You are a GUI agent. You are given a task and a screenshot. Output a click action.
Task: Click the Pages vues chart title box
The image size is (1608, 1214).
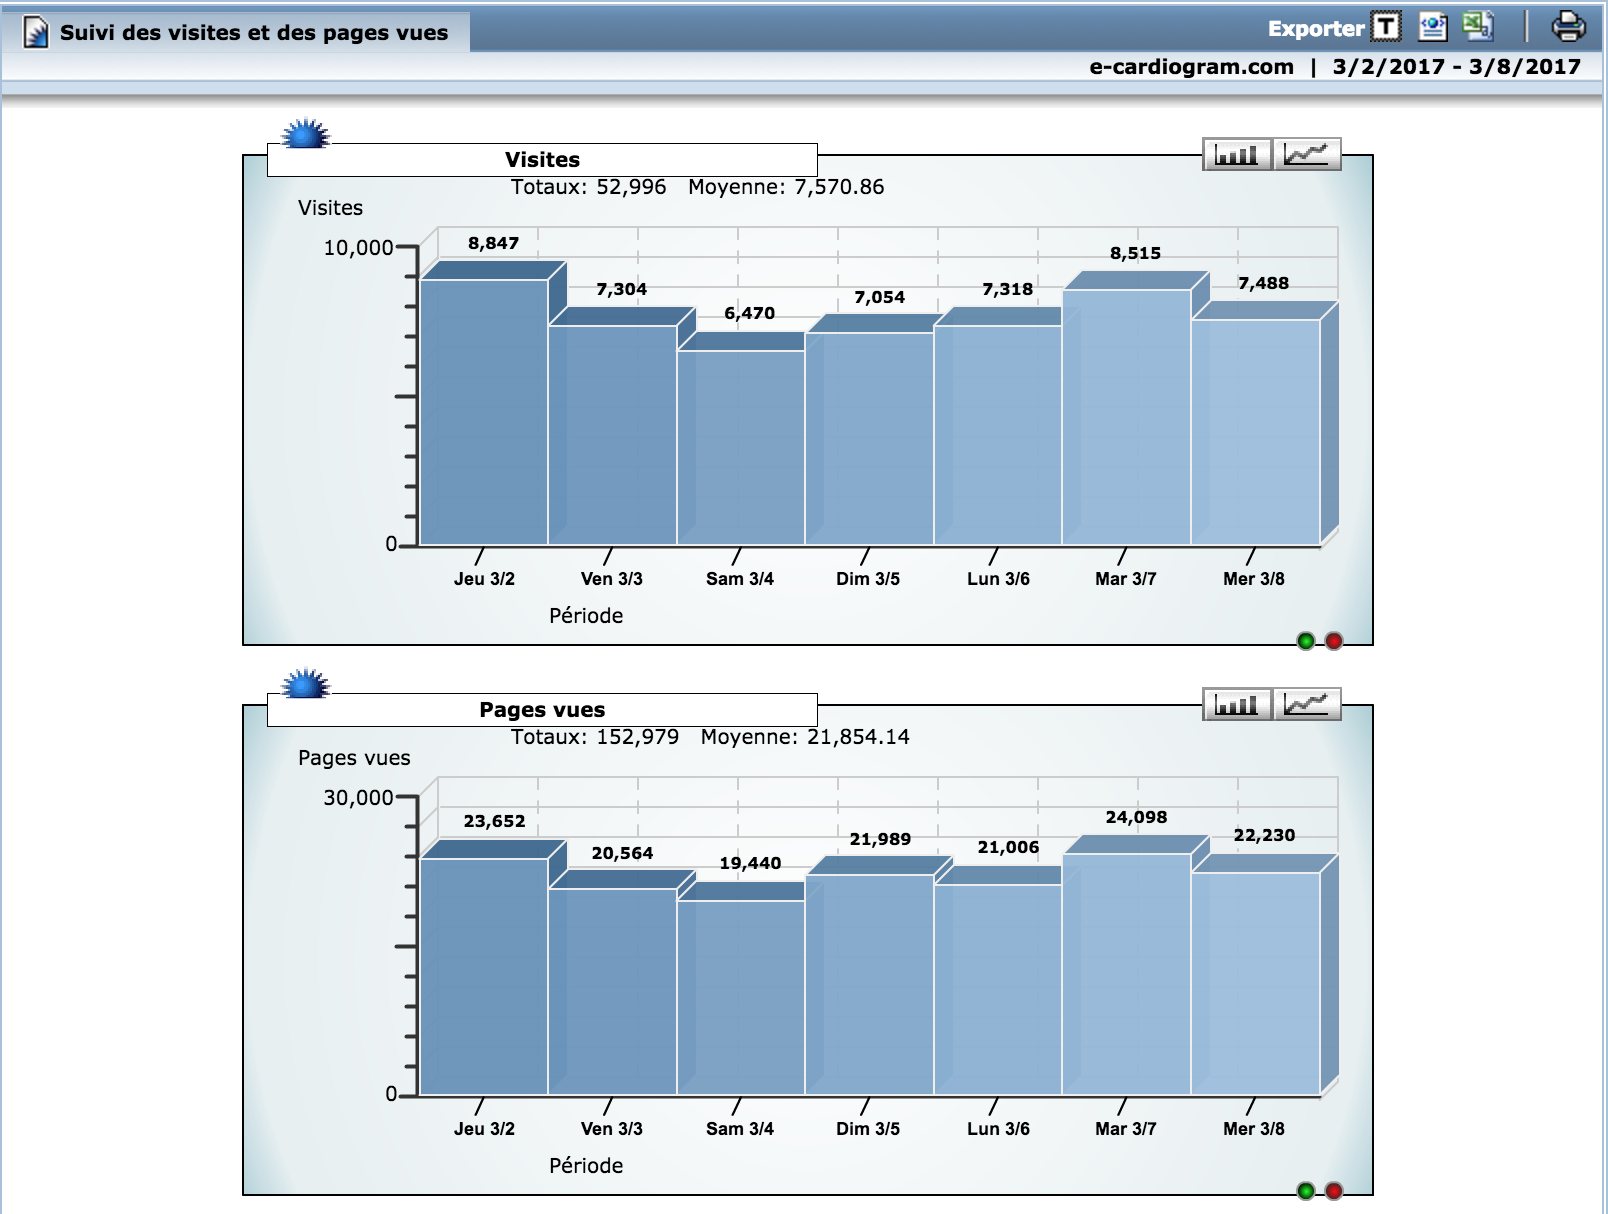tap(542, 710)
